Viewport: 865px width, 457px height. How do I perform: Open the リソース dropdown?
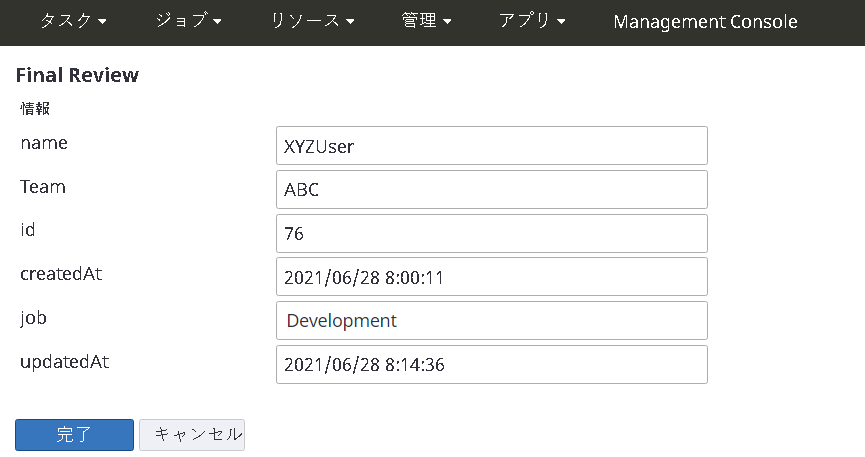(312, 21)
